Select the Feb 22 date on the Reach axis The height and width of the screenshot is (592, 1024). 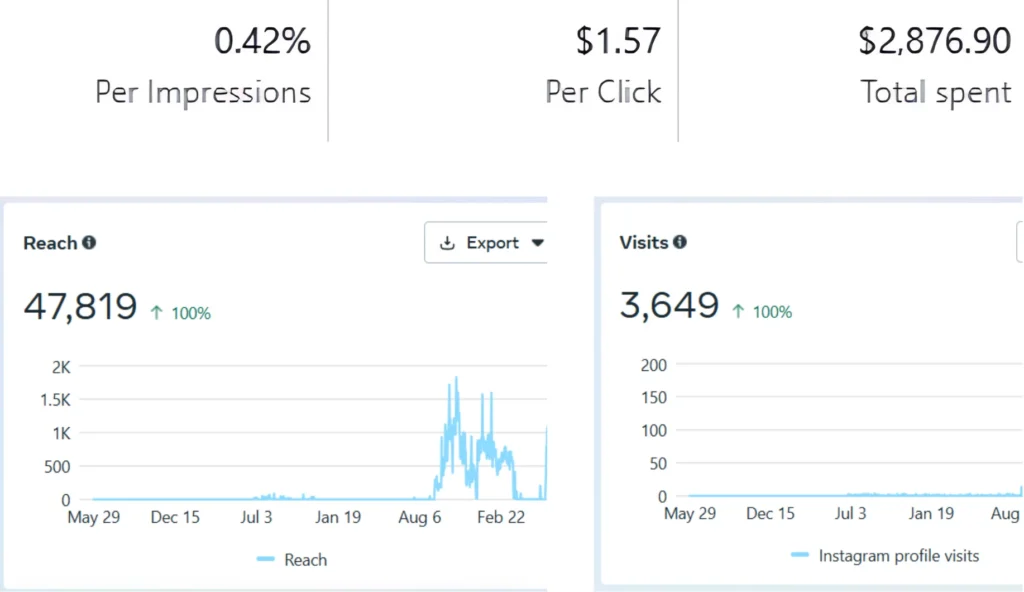tap(501, 517)
